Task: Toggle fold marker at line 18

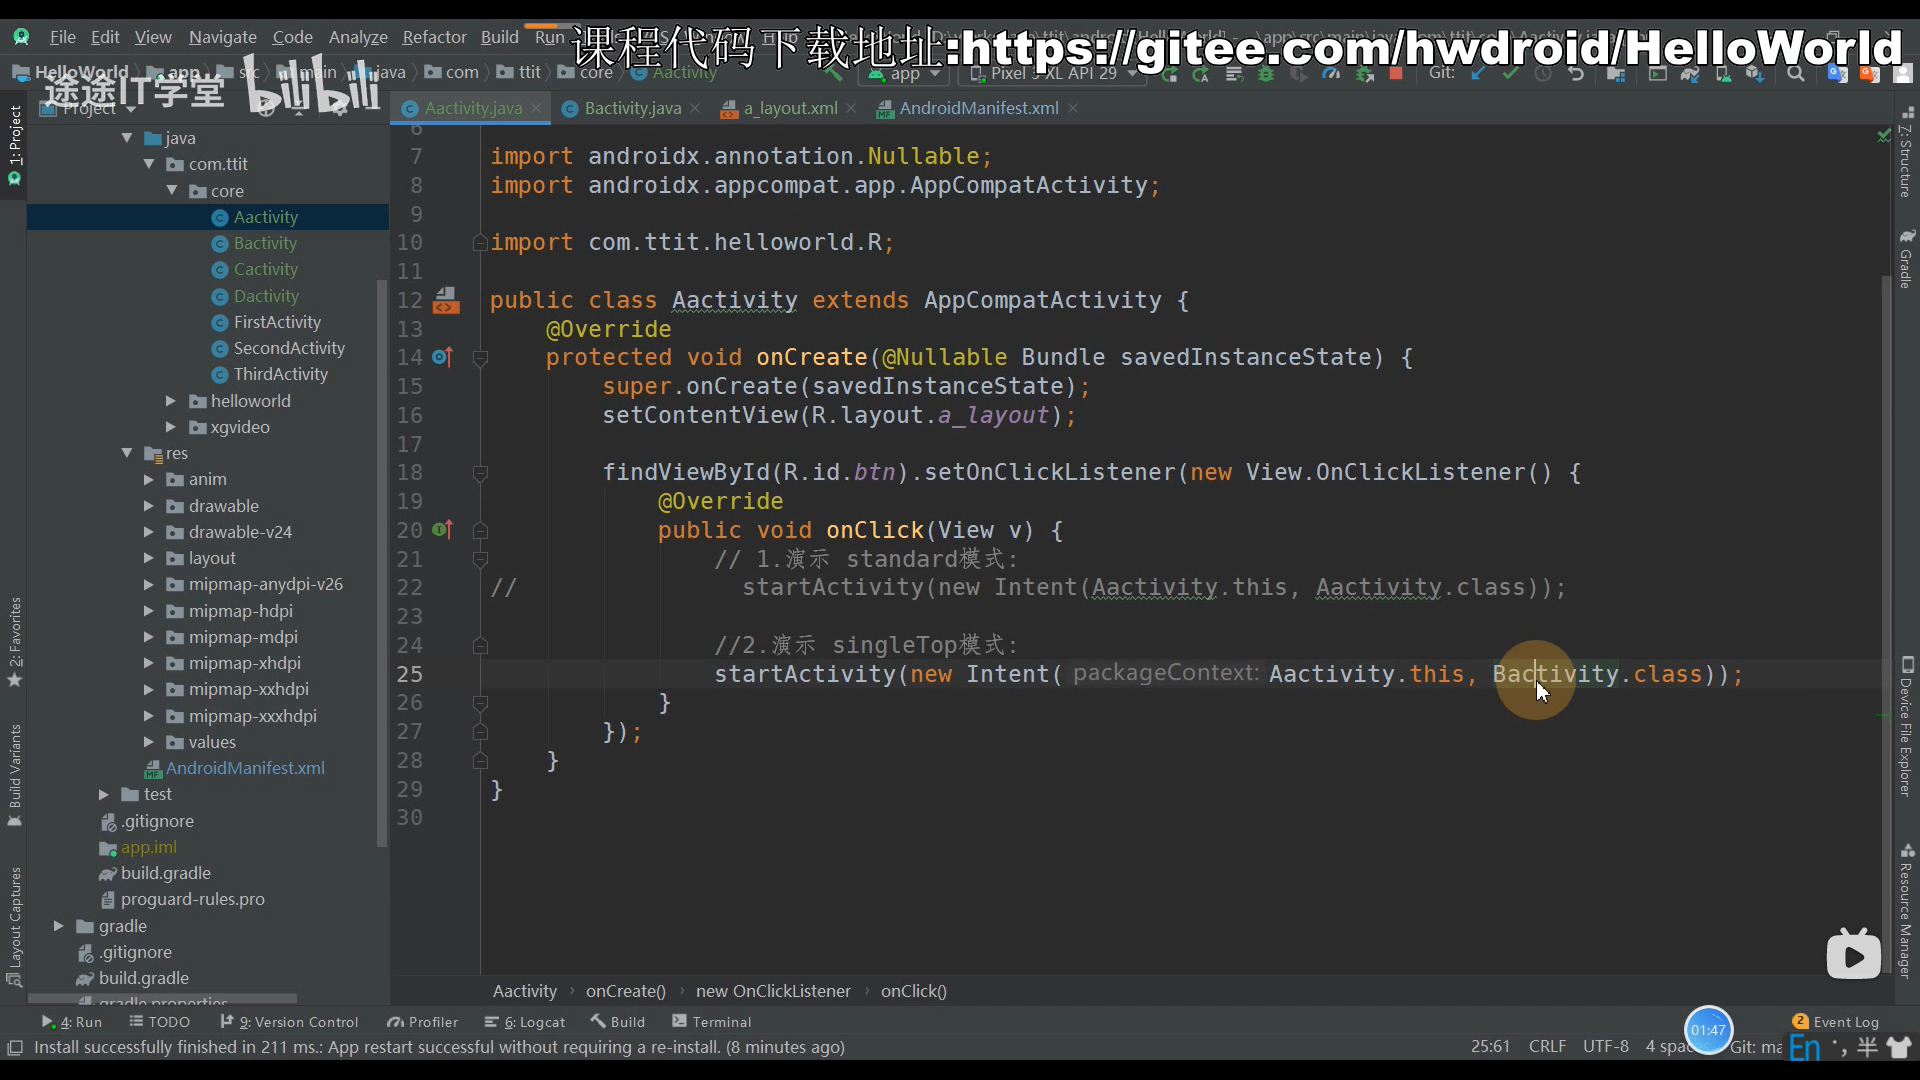Action: coord(480,473)
